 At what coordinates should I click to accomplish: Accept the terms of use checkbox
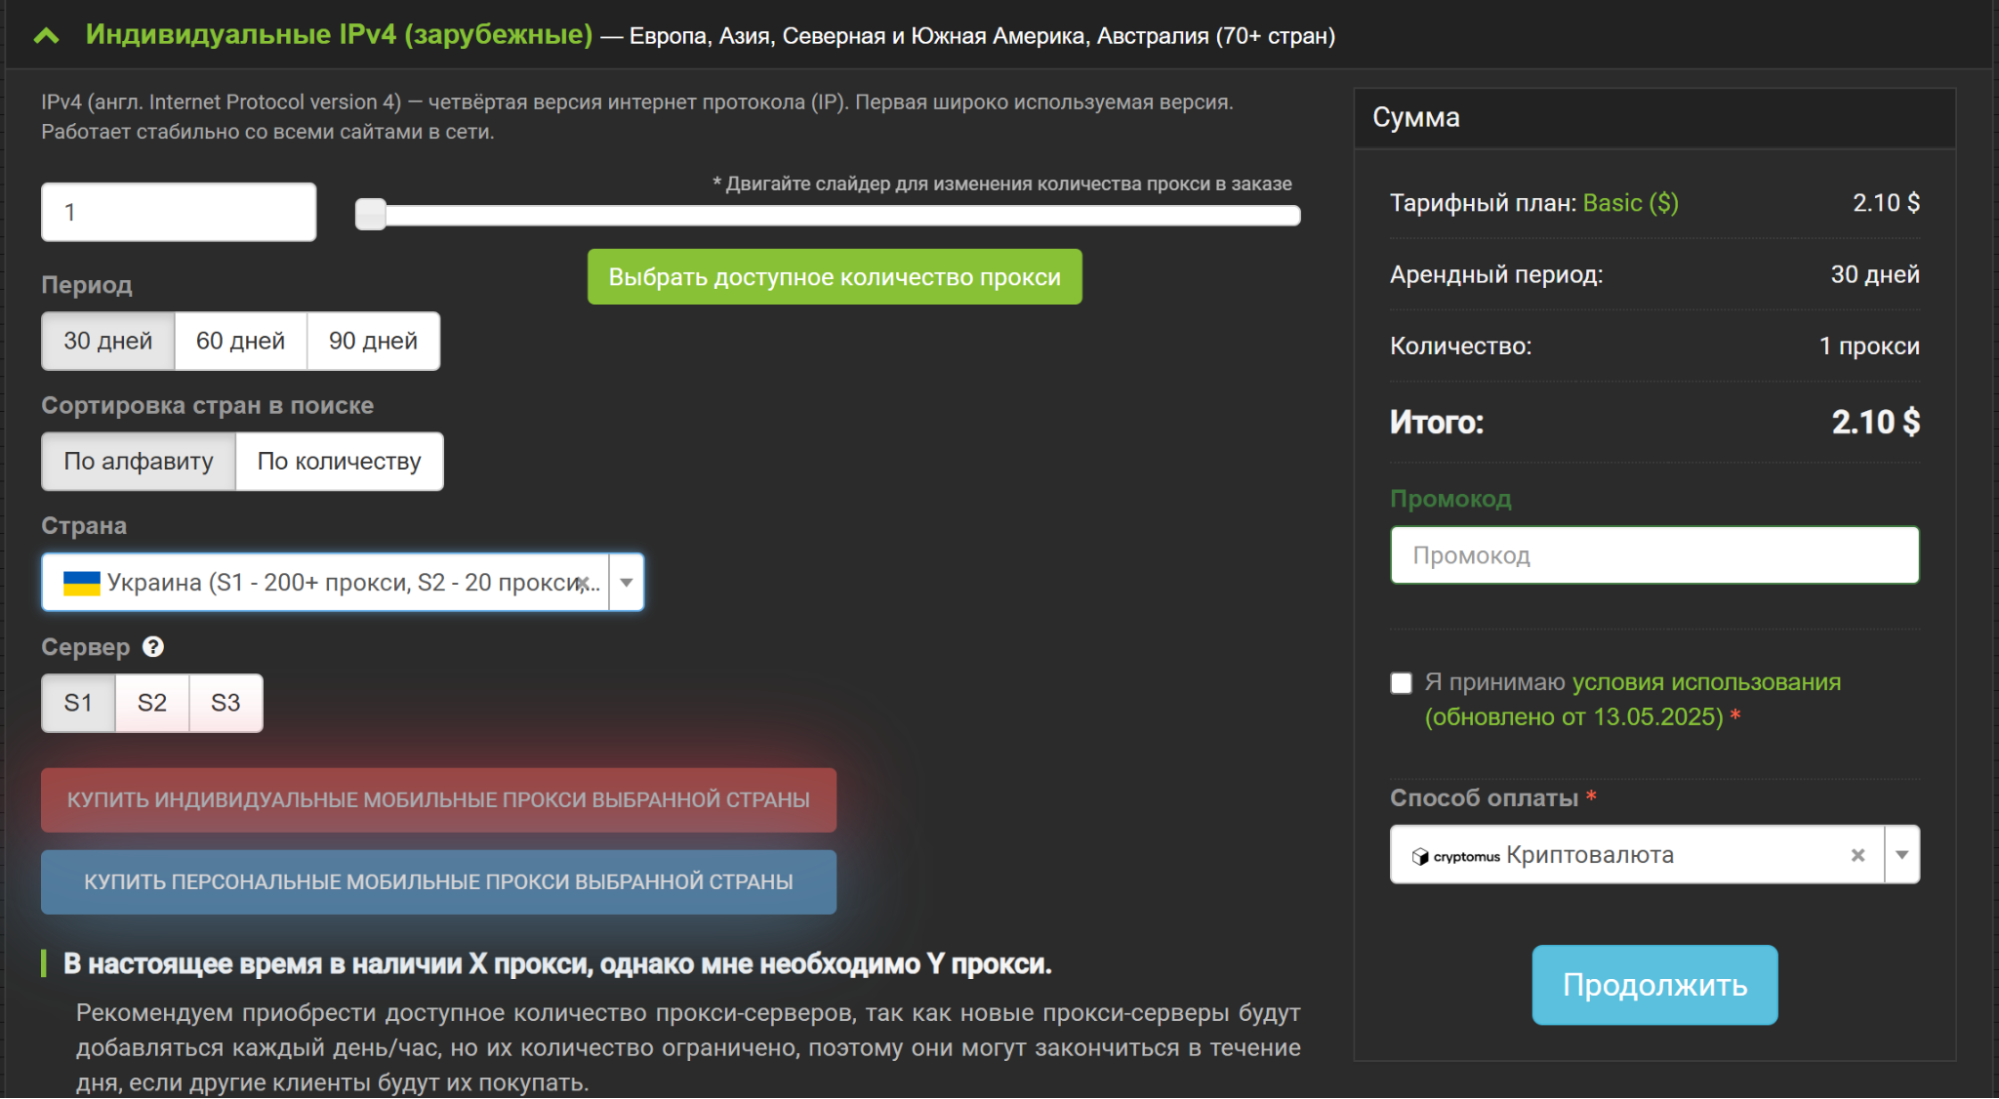(x=1401, y=683)
